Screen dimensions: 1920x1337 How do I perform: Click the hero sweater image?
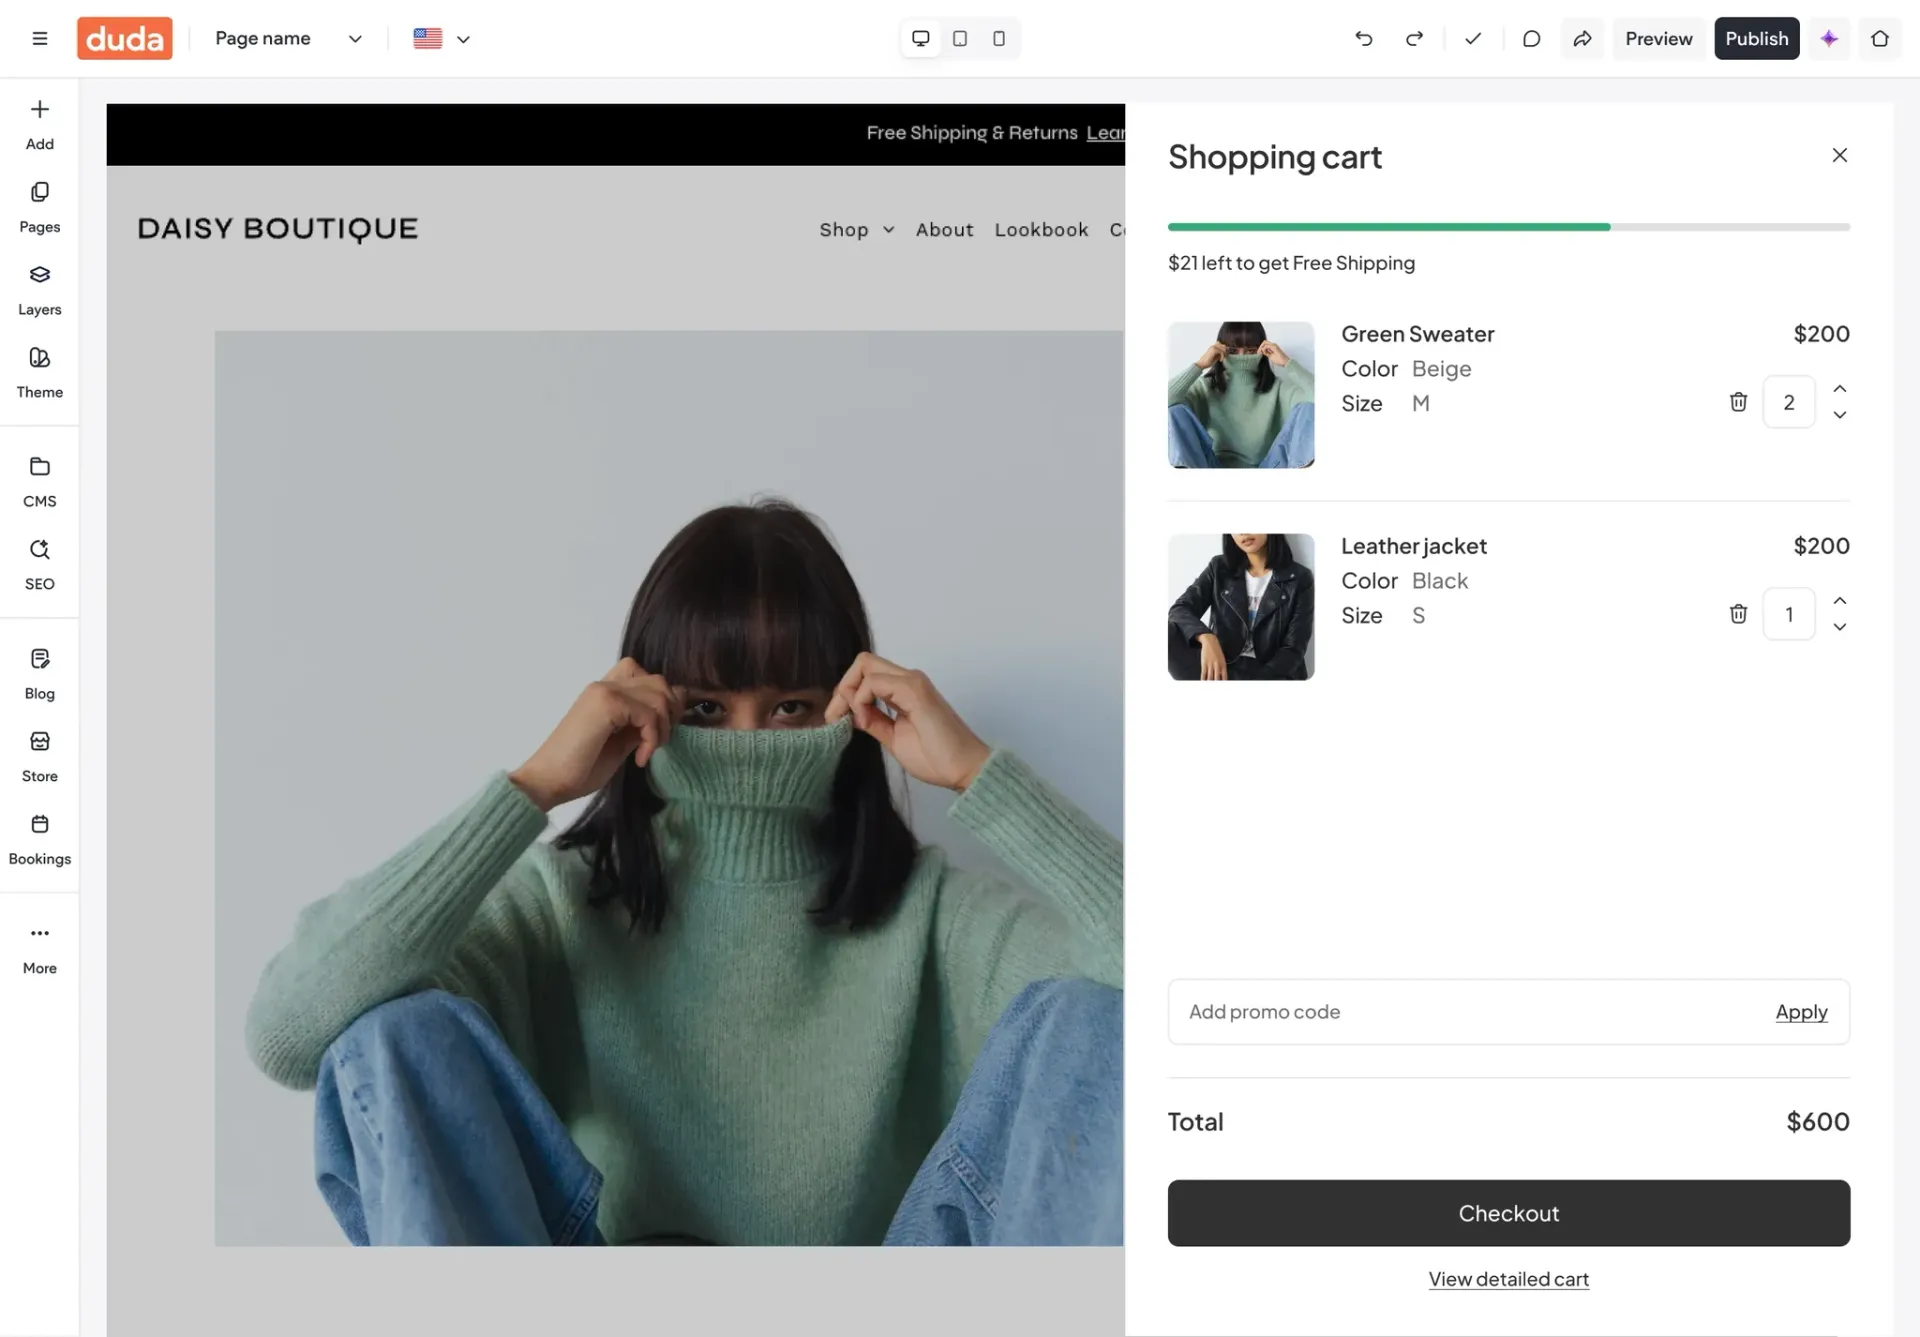click(669, 788)
